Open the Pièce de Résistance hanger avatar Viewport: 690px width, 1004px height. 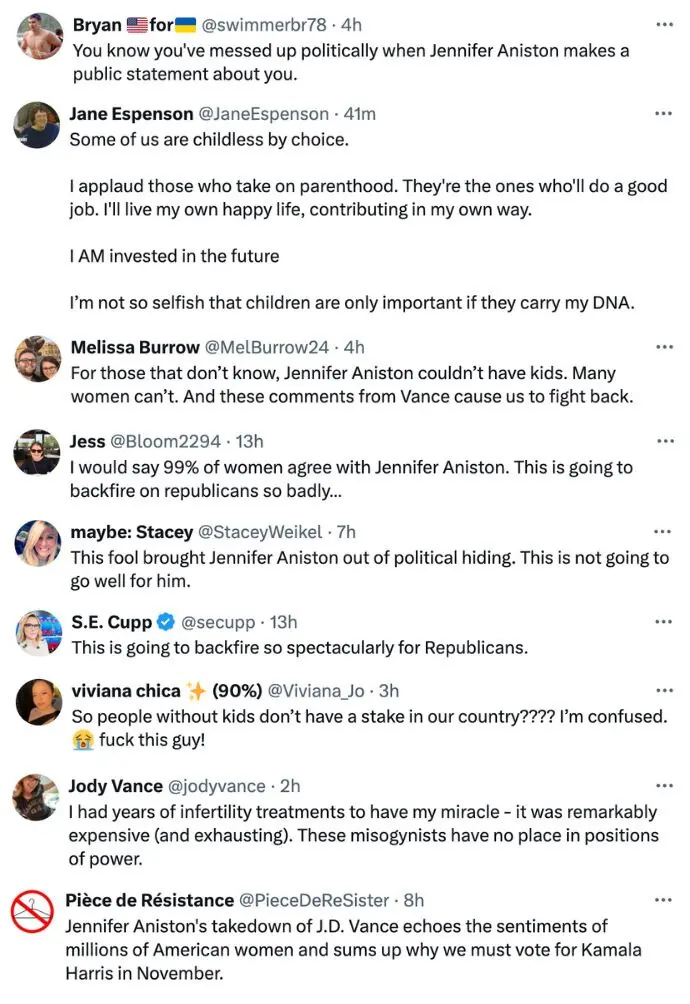33,912
